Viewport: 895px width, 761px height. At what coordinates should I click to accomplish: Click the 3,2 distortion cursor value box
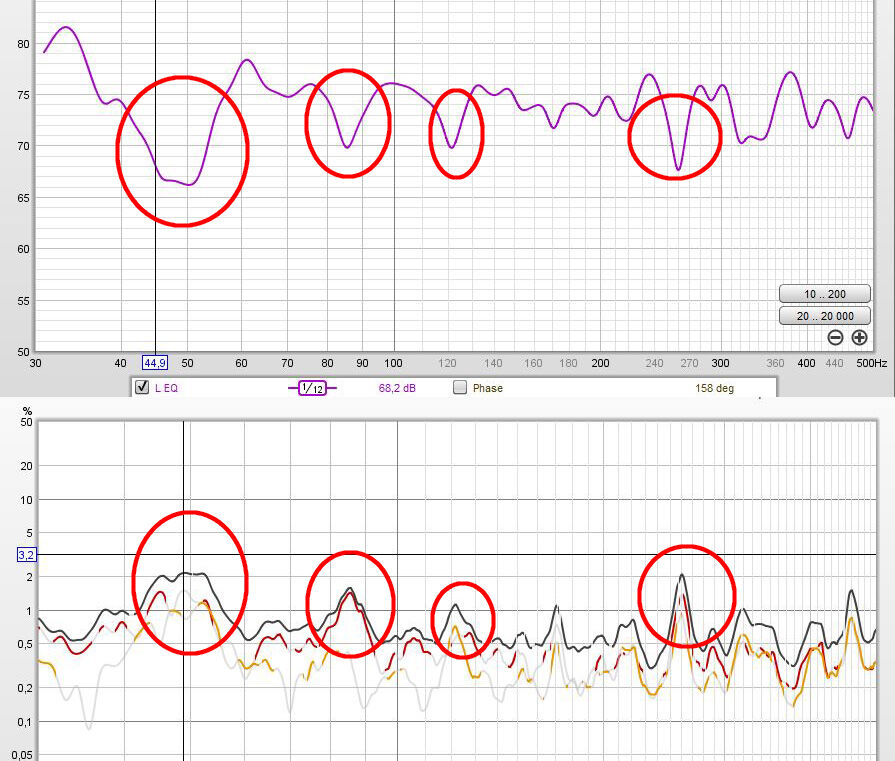26,555
